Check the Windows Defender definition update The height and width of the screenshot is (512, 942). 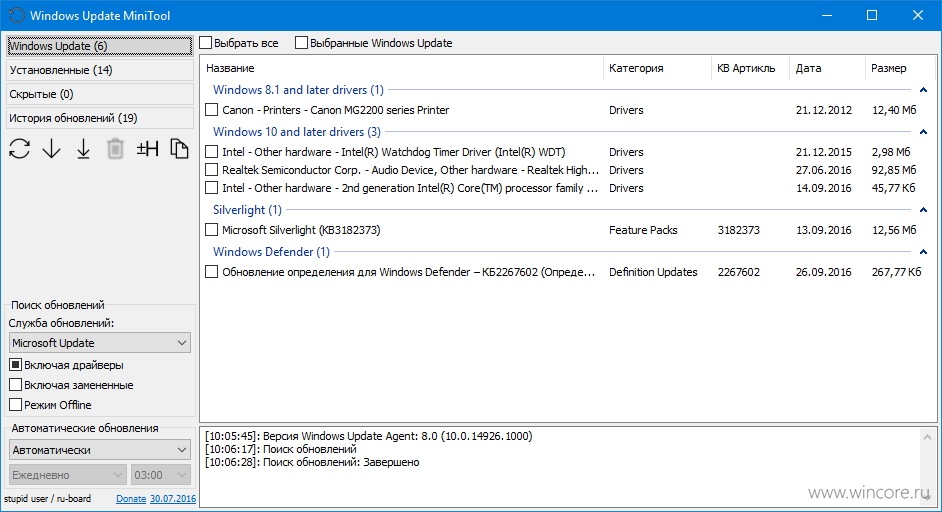[x=211, y=272]
